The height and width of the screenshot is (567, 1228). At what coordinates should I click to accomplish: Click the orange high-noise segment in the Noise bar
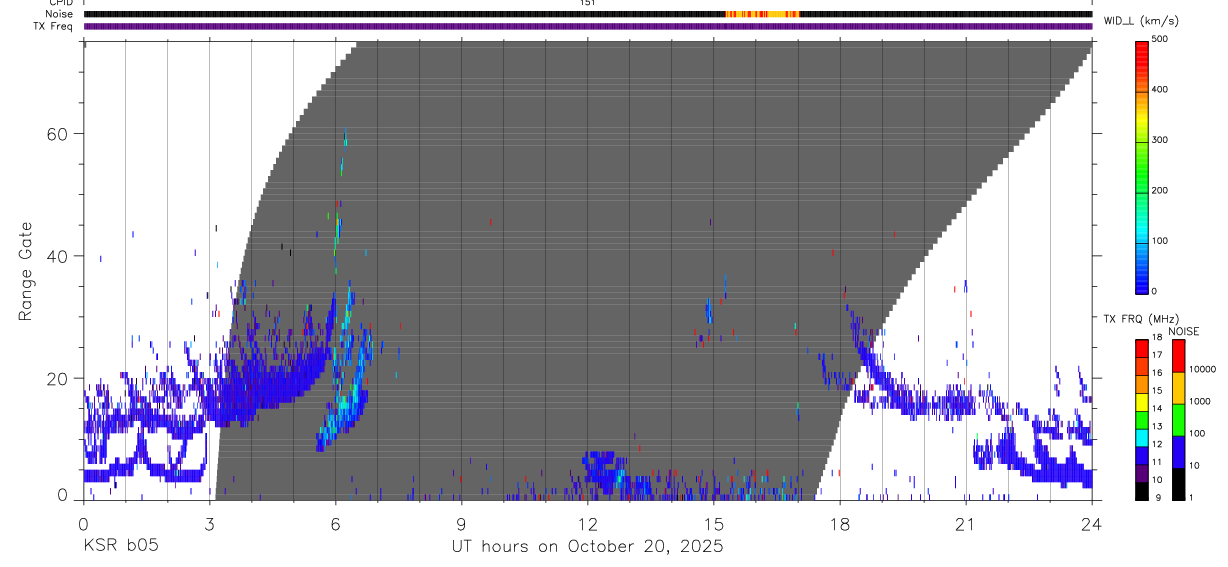pos(762,14)
